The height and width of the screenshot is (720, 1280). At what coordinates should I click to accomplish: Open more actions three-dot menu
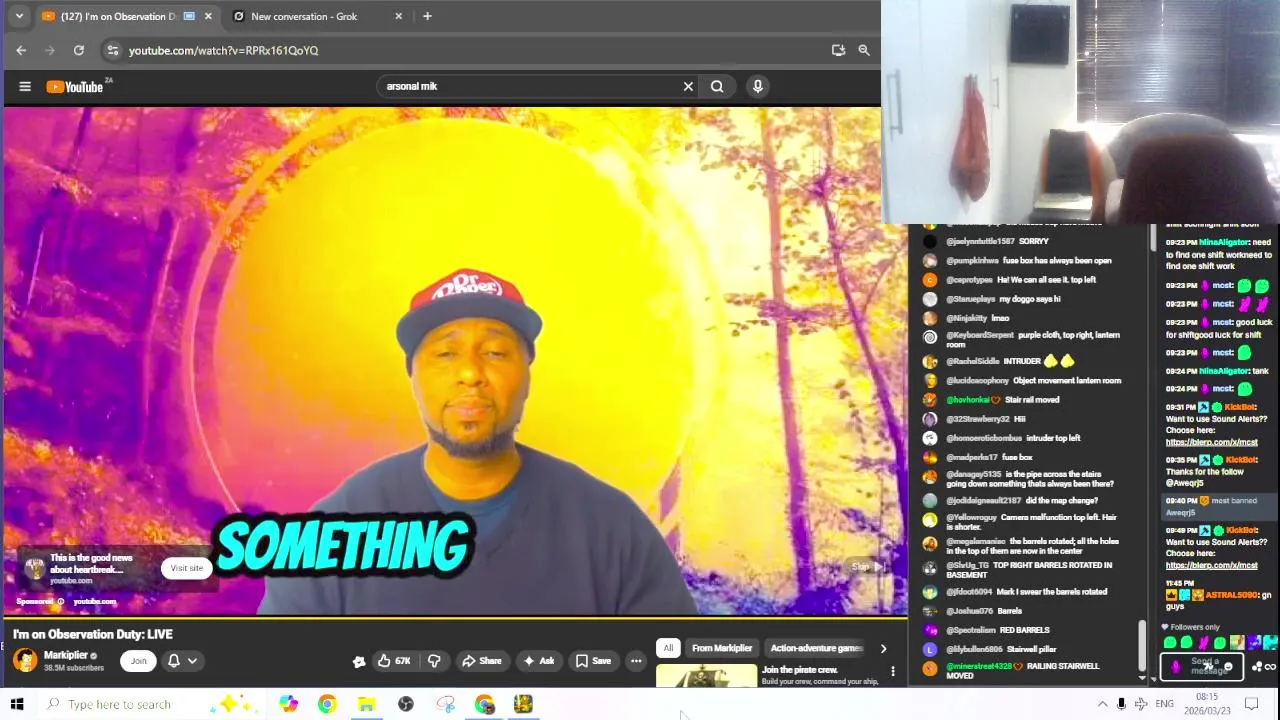(x=636, y=661)
